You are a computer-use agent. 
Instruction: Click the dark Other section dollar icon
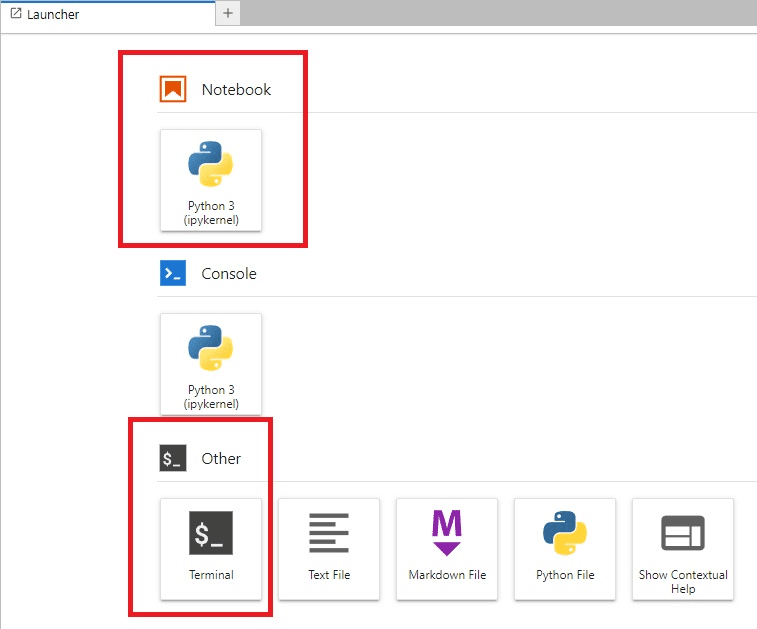[x=173, y=458]
